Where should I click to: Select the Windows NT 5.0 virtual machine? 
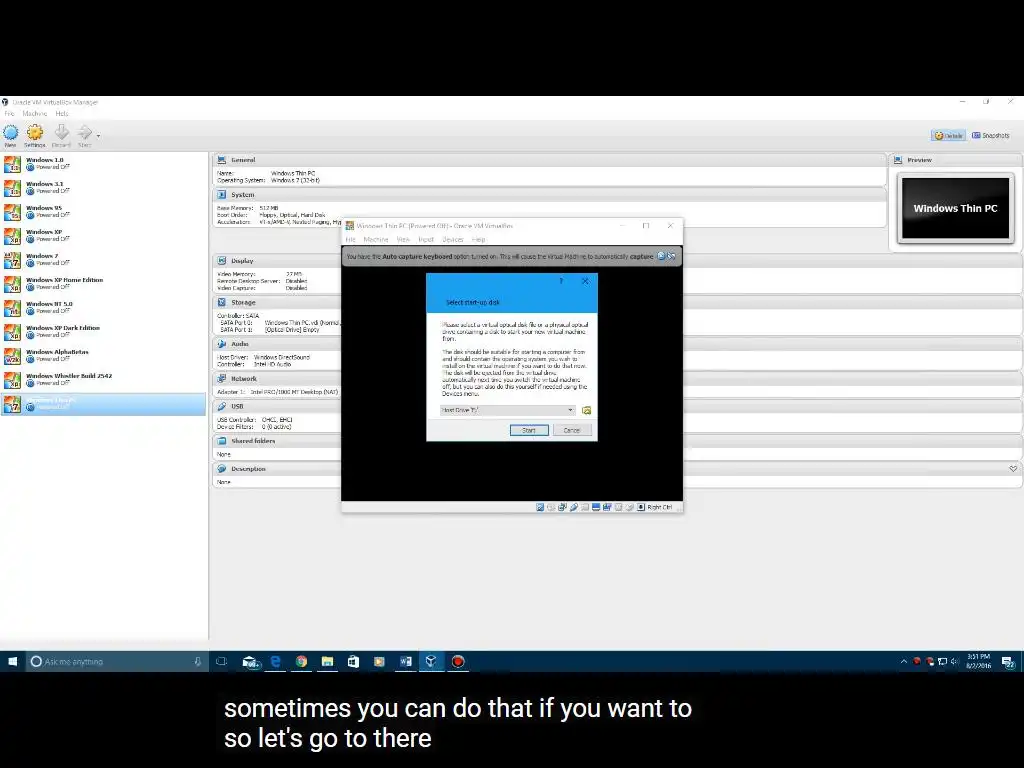[x=104, y=308]
